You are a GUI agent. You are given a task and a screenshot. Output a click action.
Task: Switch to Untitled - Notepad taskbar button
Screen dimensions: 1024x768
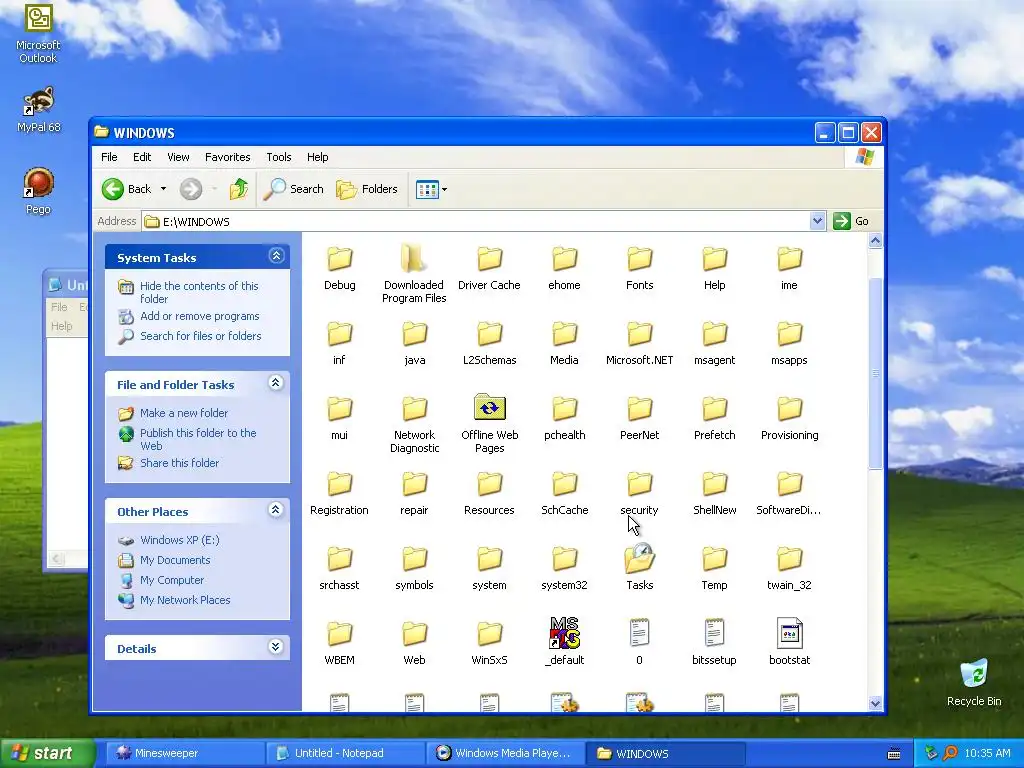click(x=346, y=753)
